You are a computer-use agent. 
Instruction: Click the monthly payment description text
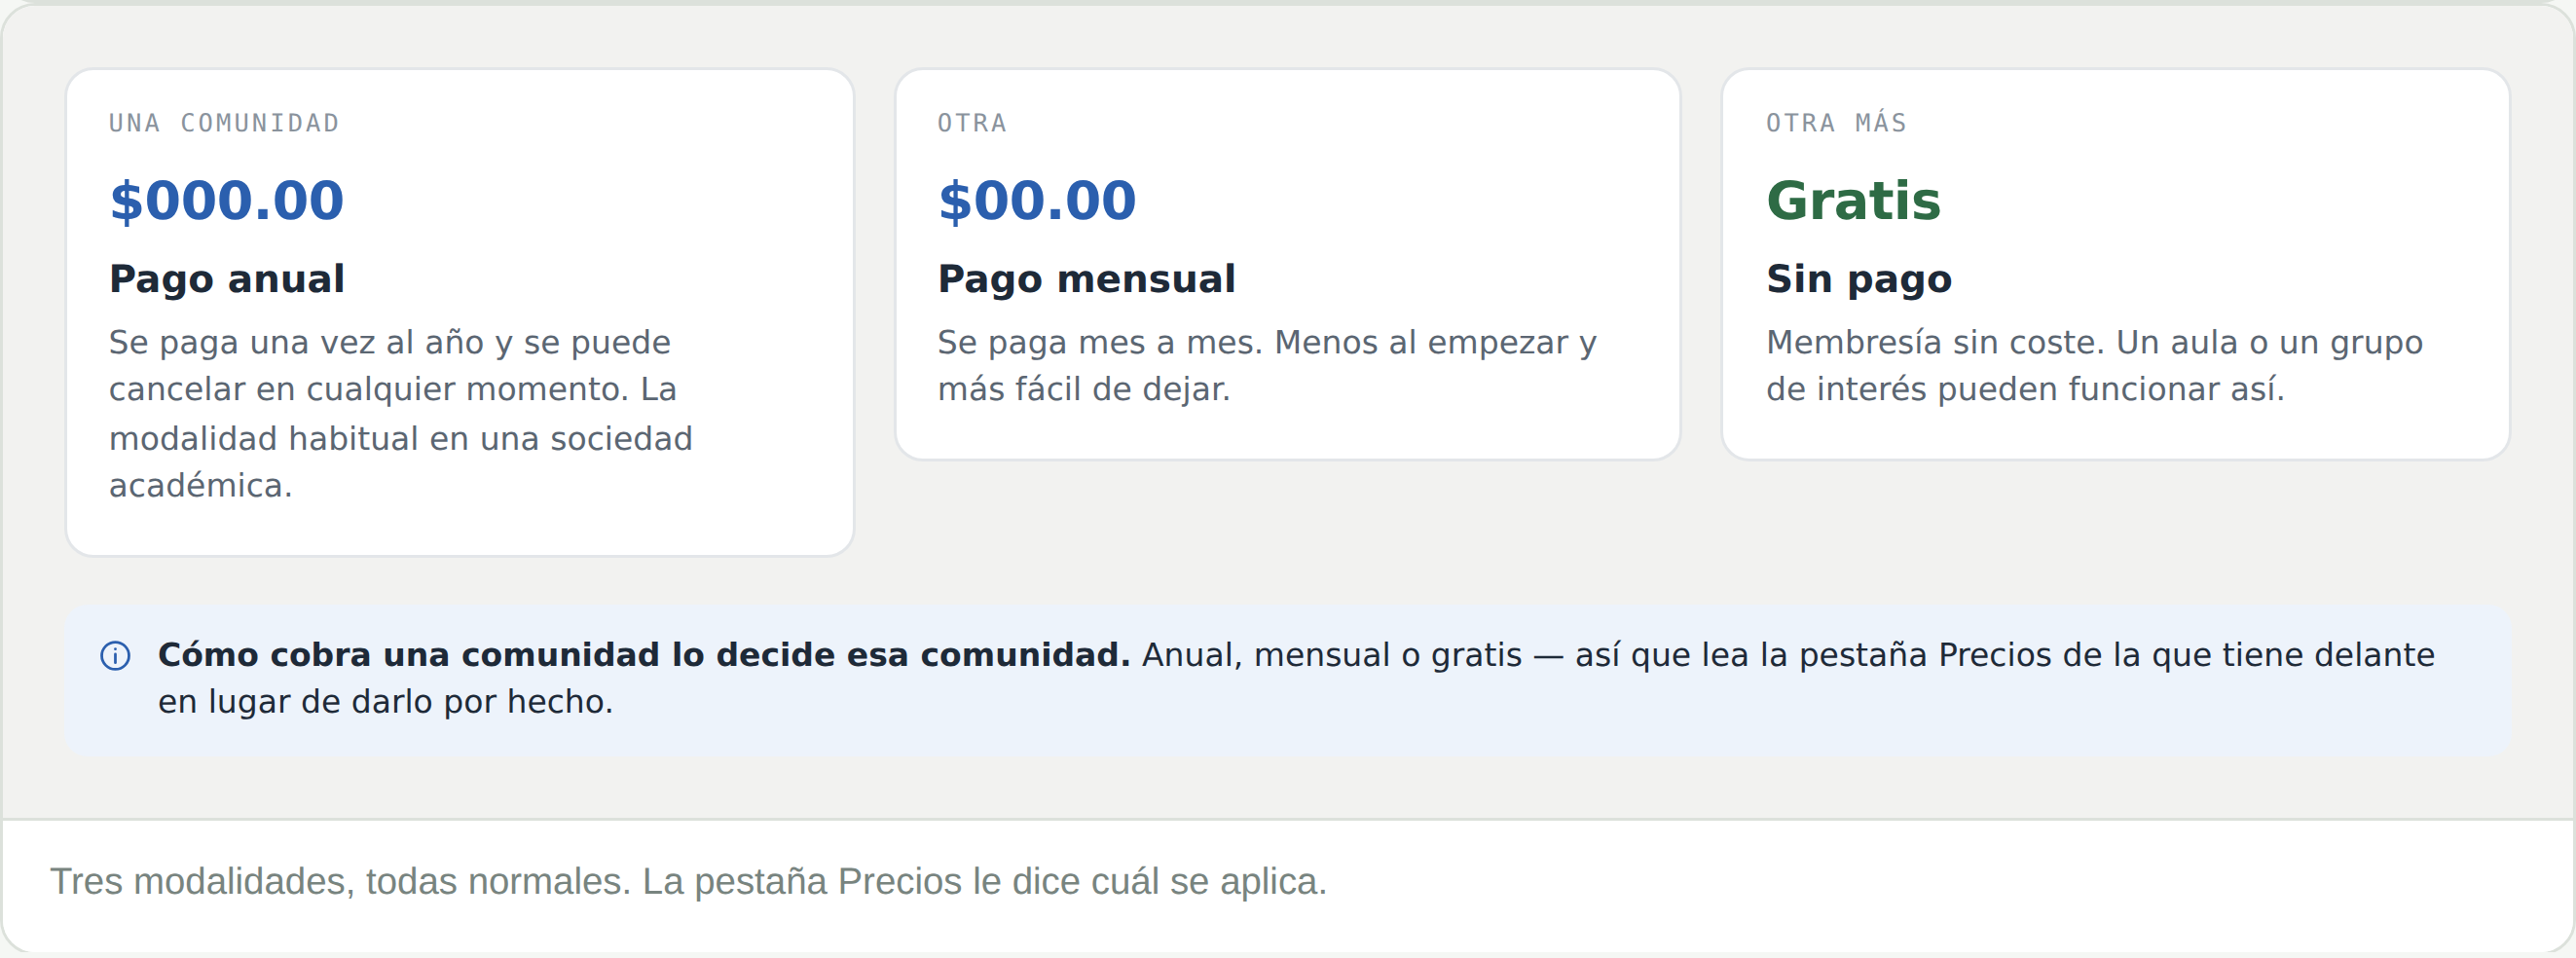tap(1267, 365)
